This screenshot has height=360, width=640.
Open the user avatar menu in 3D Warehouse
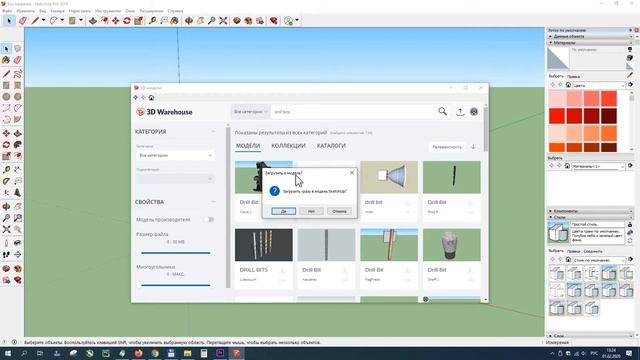[474, 111]
